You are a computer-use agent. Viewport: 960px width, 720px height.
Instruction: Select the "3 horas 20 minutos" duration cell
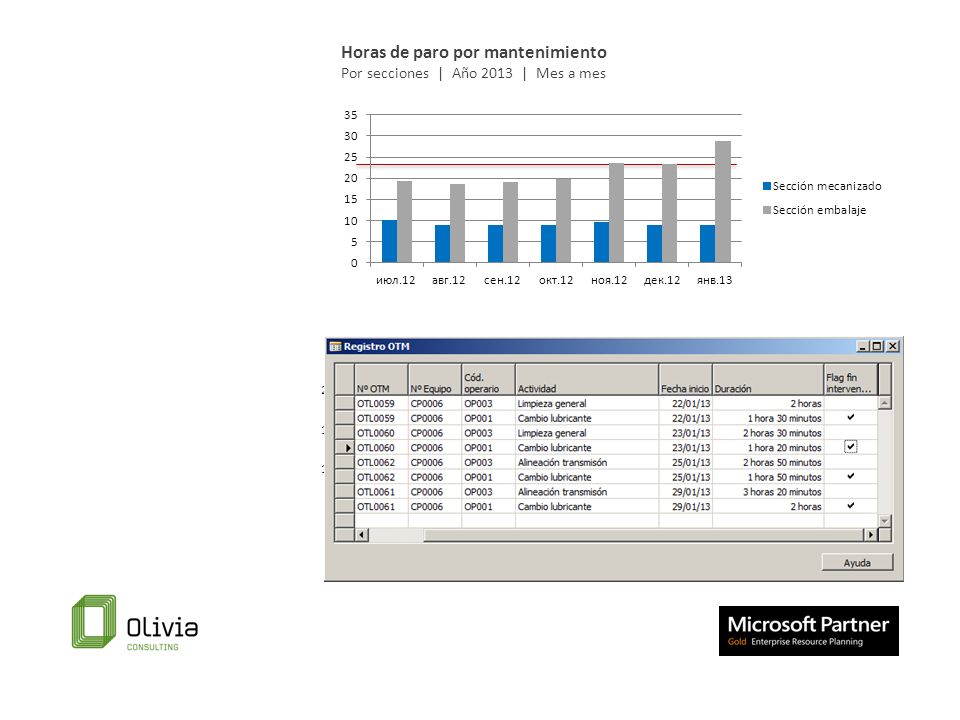tap(768, 492)
